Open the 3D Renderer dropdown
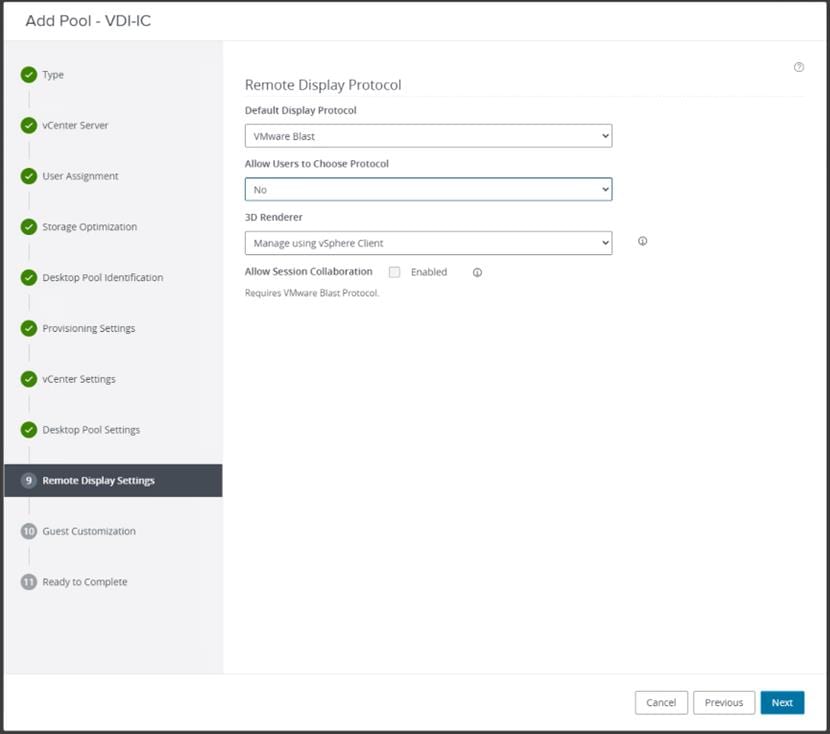This screenshot has width=830, height=734. (428, 243)
